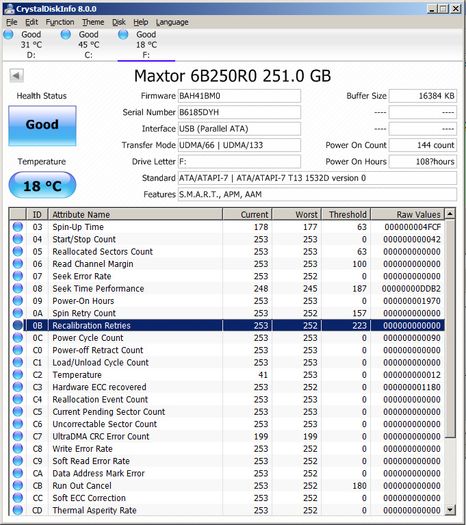Open the Disk menu

pos(119,22)
